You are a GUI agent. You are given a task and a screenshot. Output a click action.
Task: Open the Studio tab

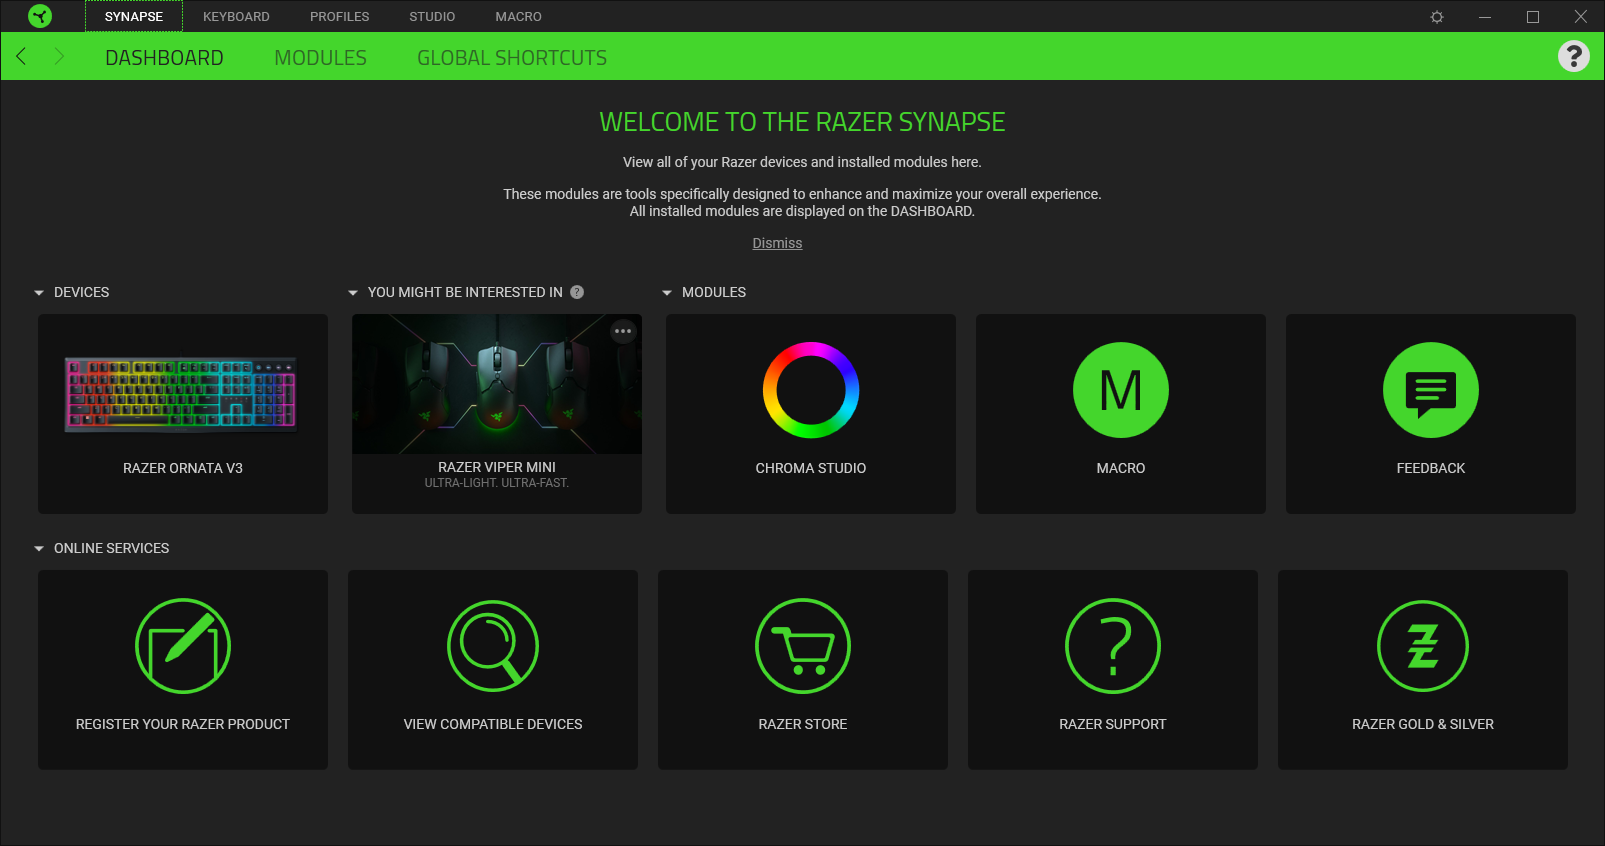[x=432, y=16]
